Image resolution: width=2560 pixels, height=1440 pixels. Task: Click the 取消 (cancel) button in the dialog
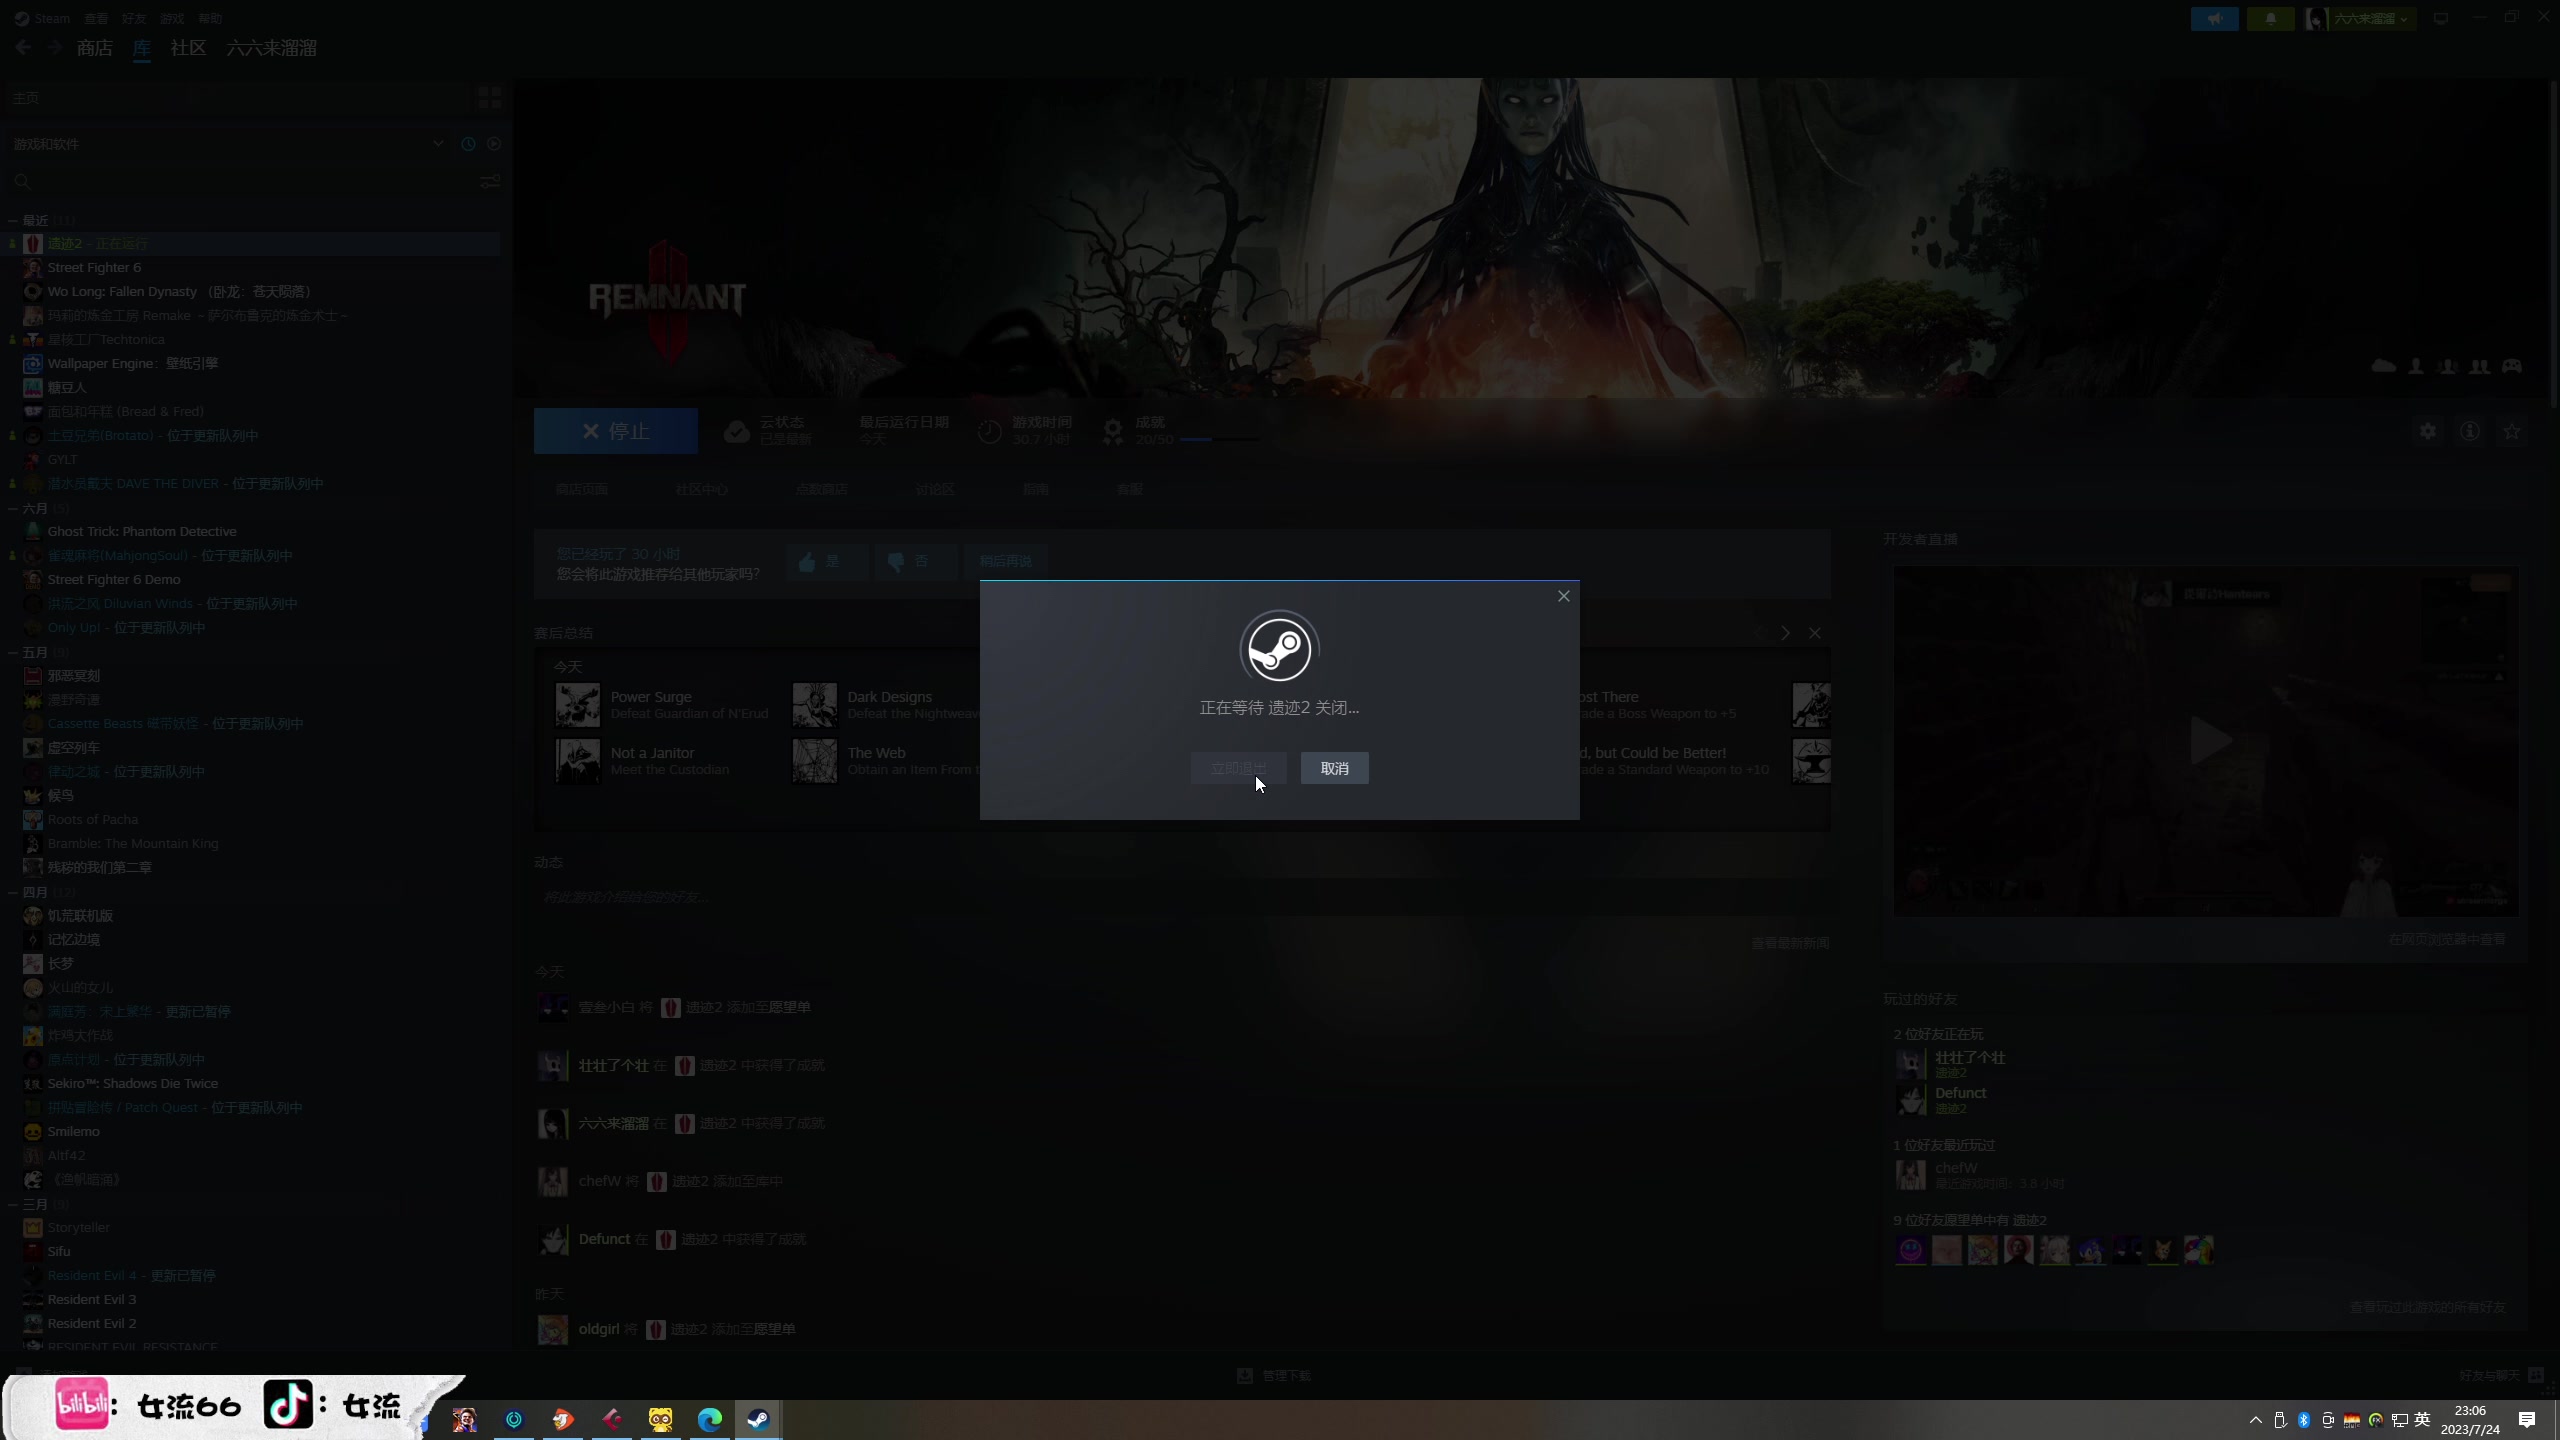(x=1334, y=768)
